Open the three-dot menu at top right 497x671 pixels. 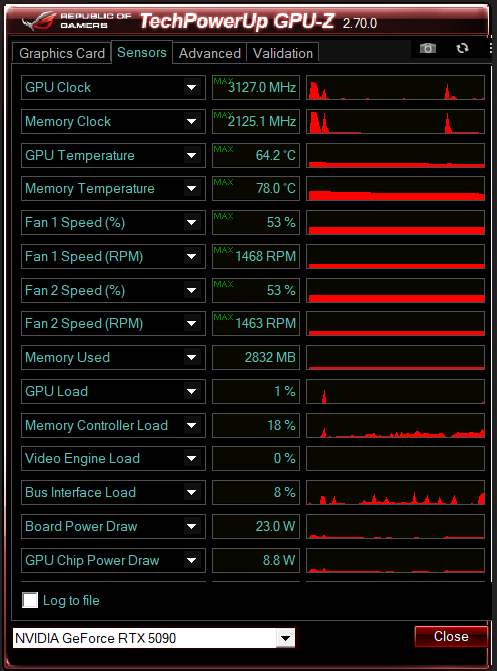pyautogui.click(x=491, y=48)
